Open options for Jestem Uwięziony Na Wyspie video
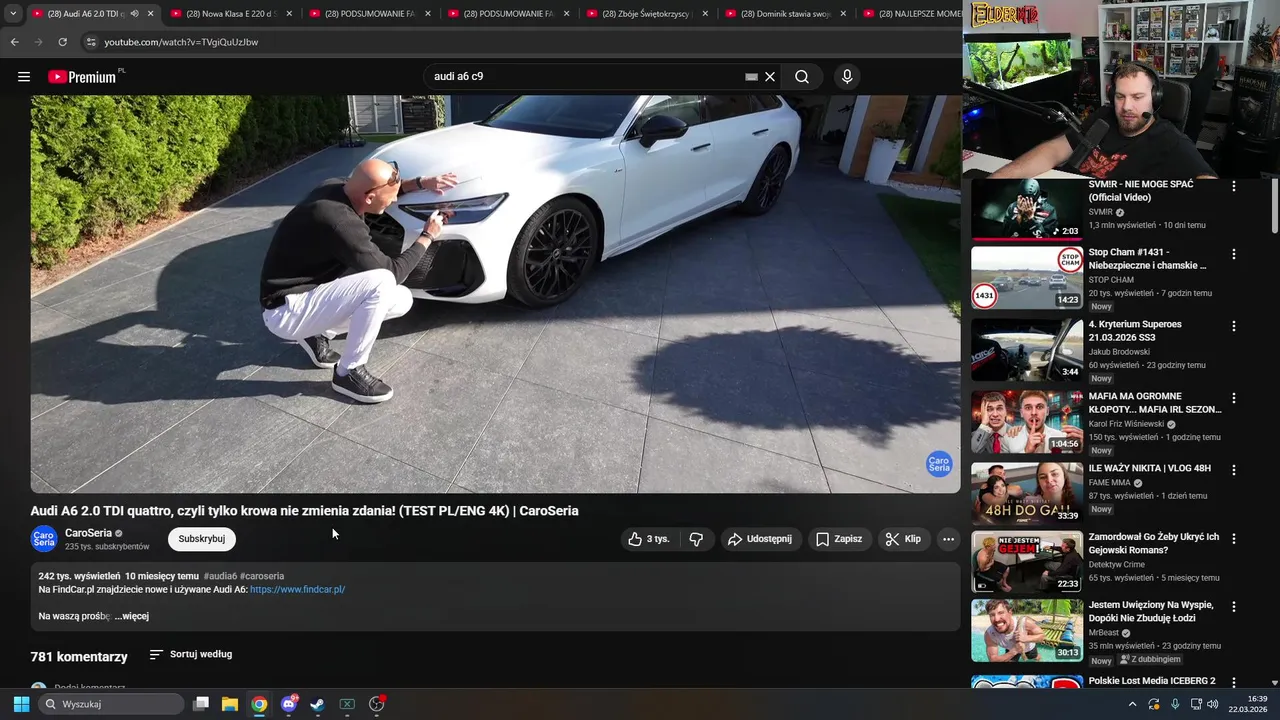Screen dimensions: 1280x720 [1233, 606]
